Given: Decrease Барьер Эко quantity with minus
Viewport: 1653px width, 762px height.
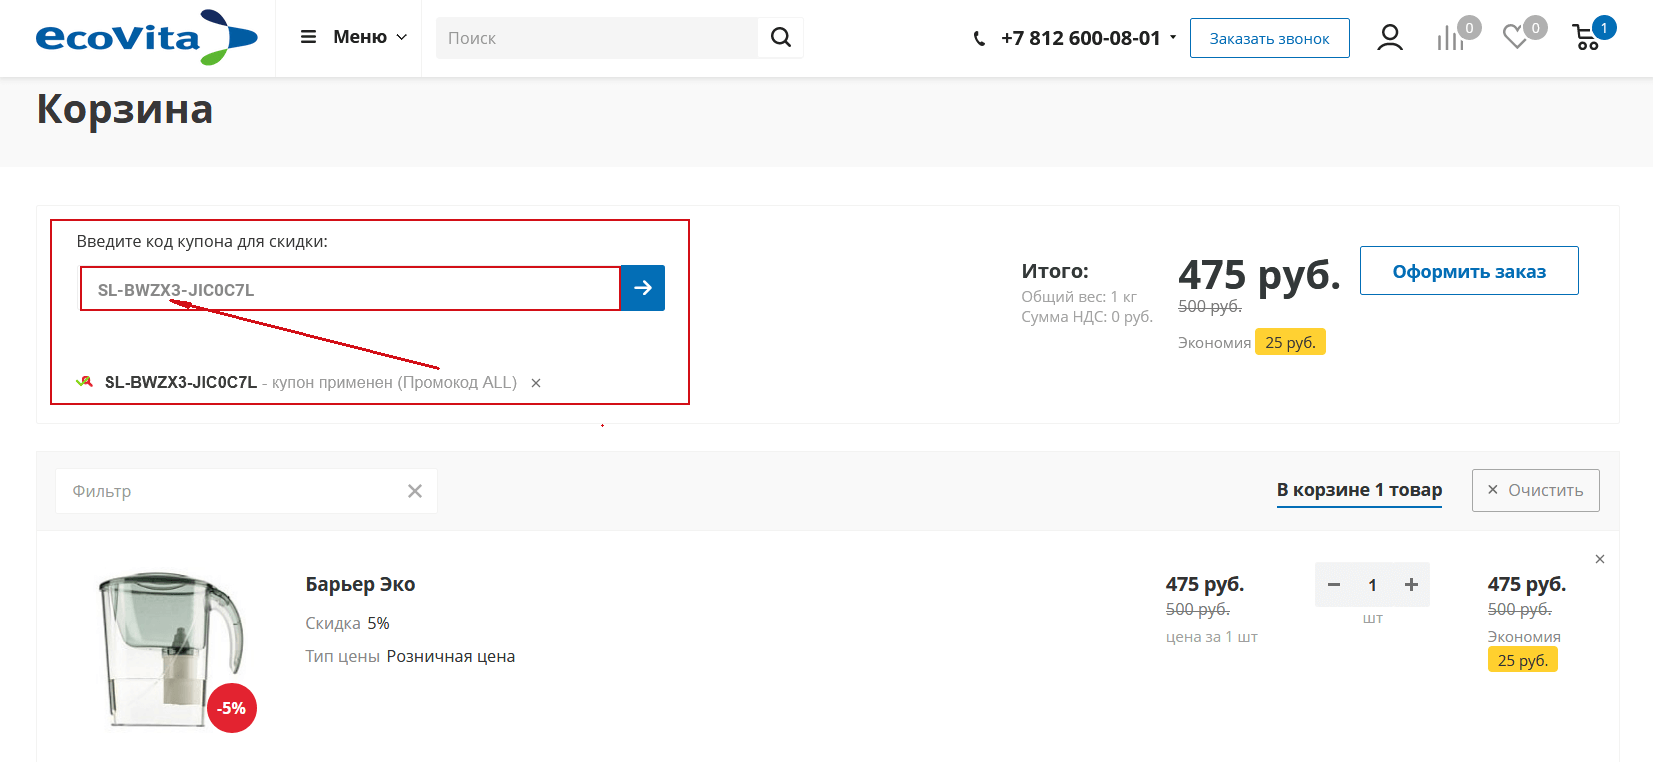Looking at the screenshot, I should pos(1334,585).
